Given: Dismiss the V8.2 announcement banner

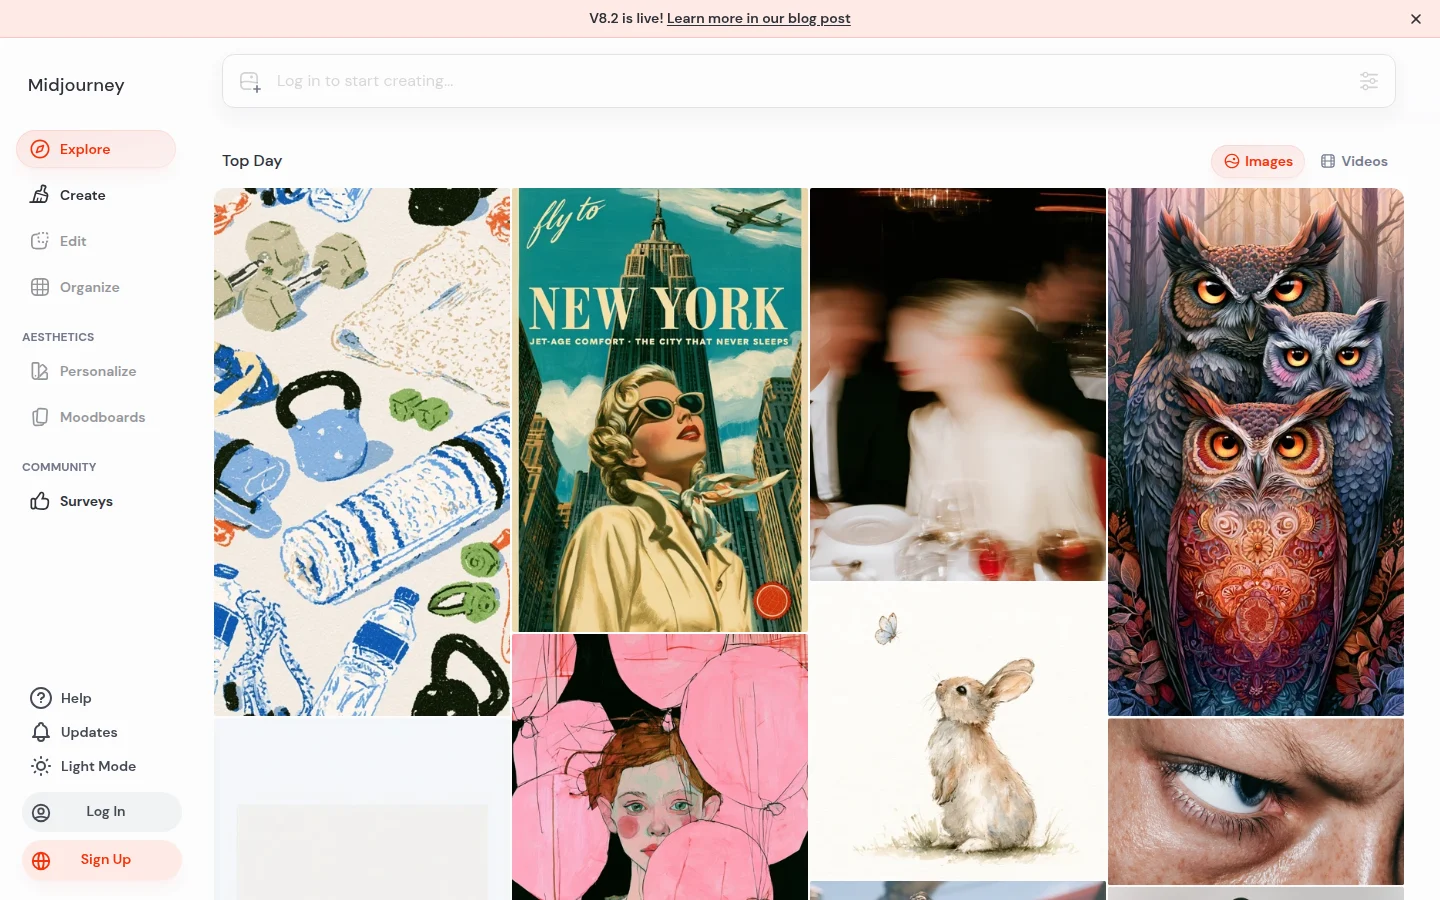Looking at the screenshot, I should [x=1416, y=19].
